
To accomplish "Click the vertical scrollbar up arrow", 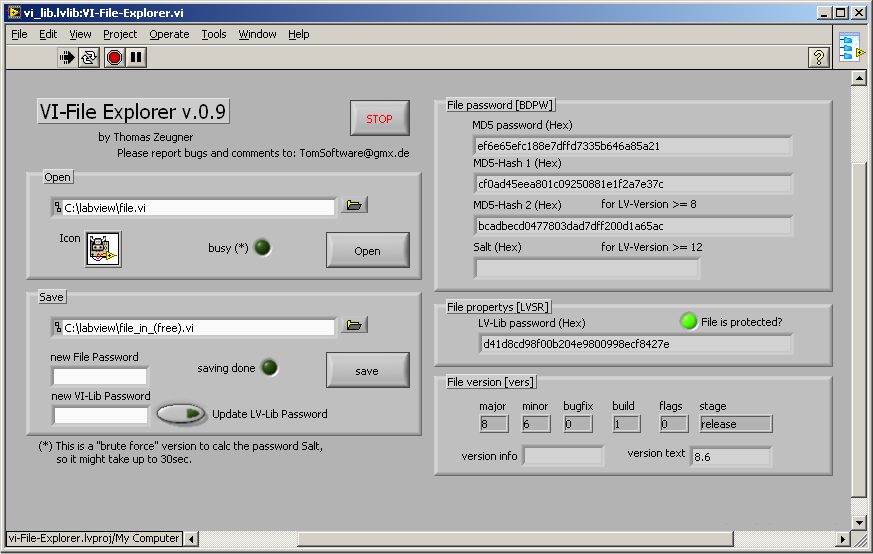I will (x=859, y=78).
